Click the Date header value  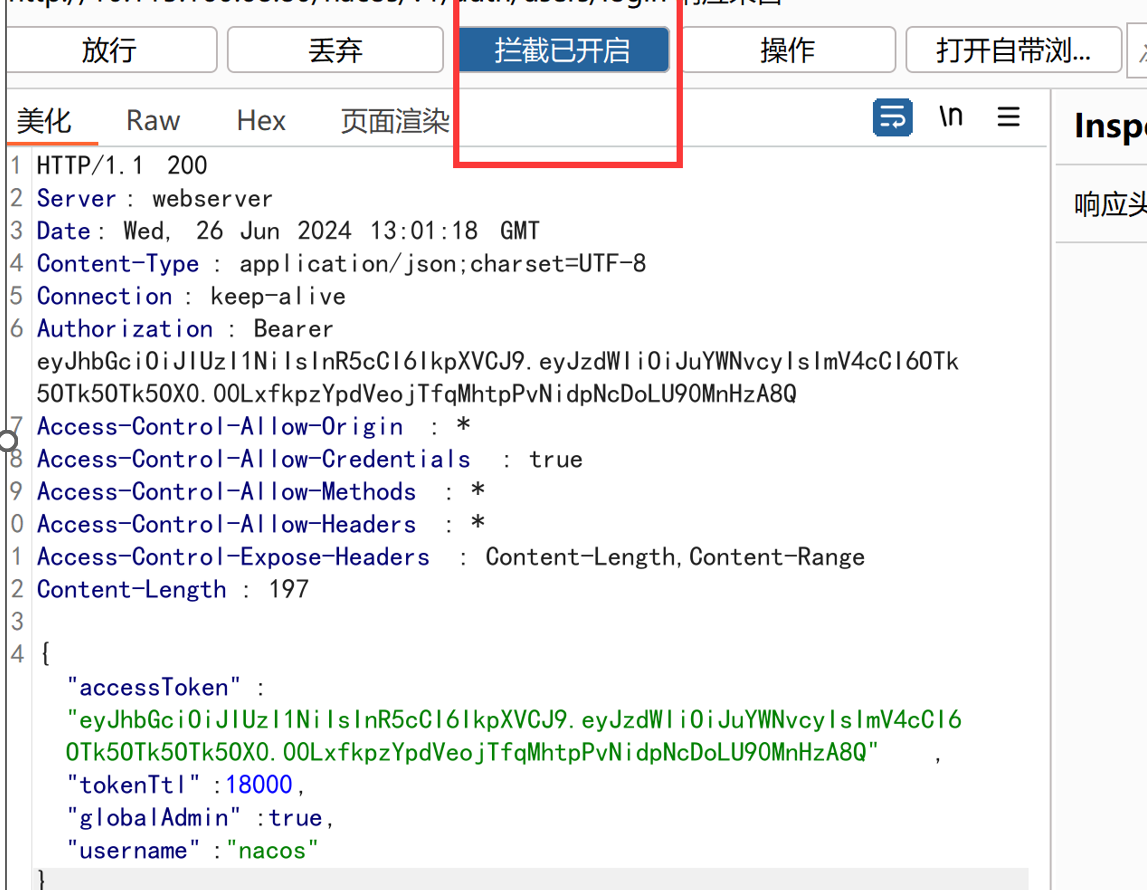331,230
